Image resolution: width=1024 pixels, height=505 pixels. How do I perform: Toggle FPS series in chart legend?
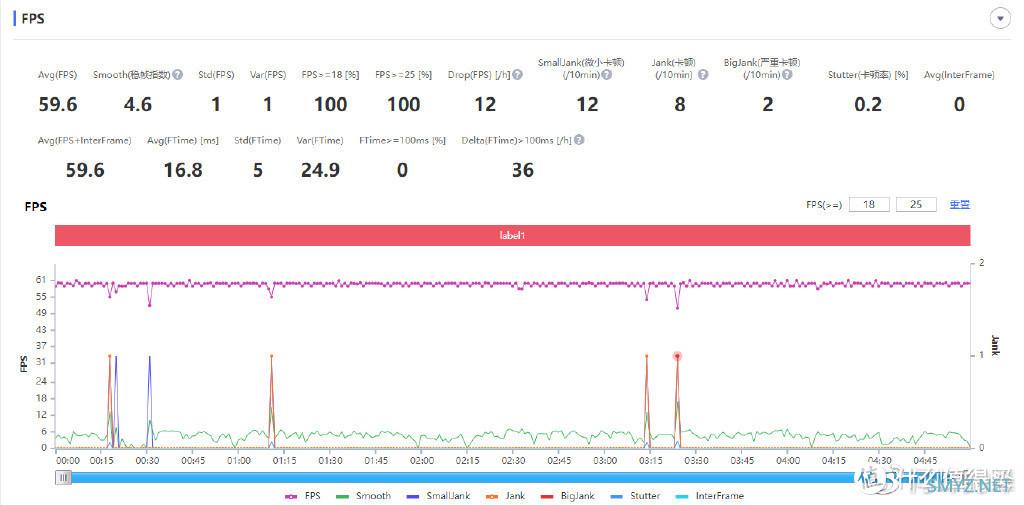pos(306,496)
